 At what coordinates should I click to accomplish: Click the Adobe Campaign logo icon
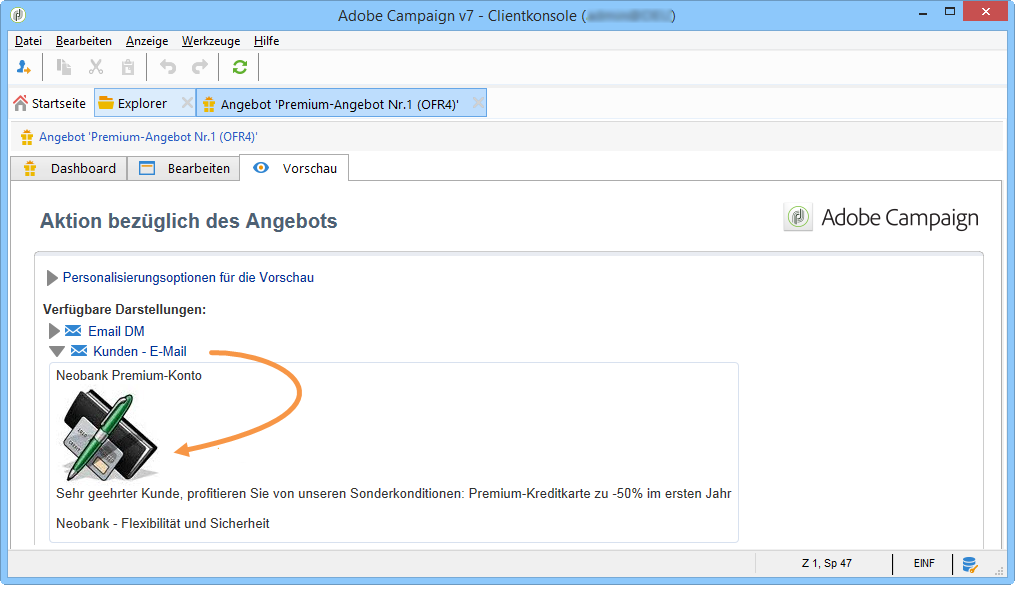click(x=798, y=217)
